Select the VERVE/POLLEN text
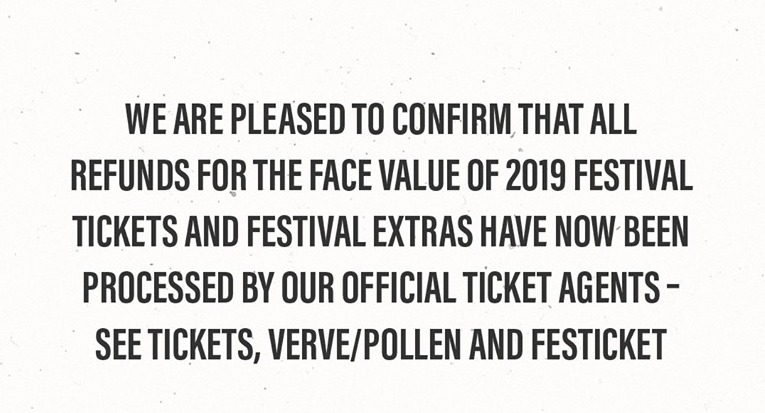Image resolution: width=765 pixels, height=413 pixels. (x=365, y=344)
